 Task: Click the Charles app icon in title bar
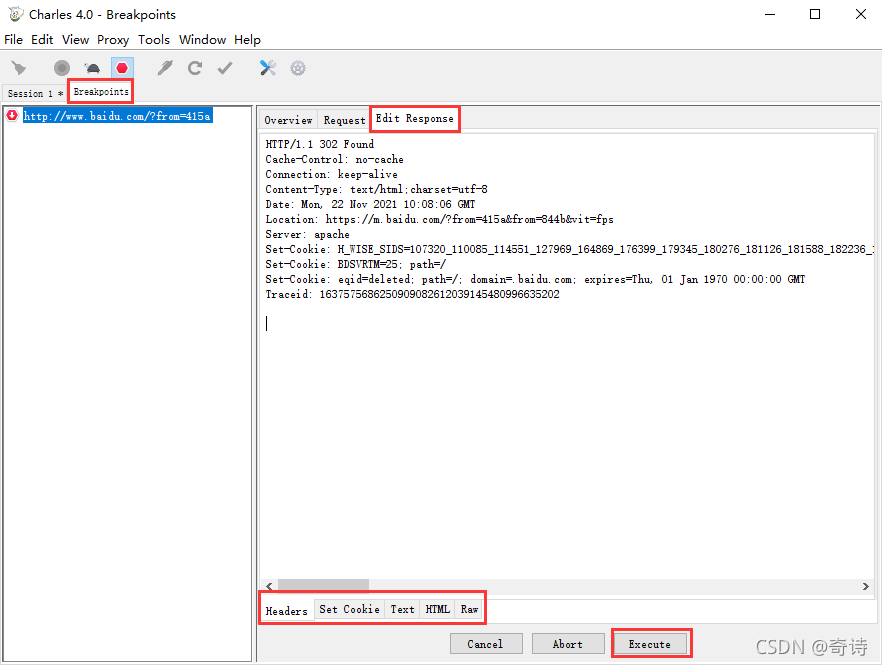pyautogui.click(x=16, y=14)
